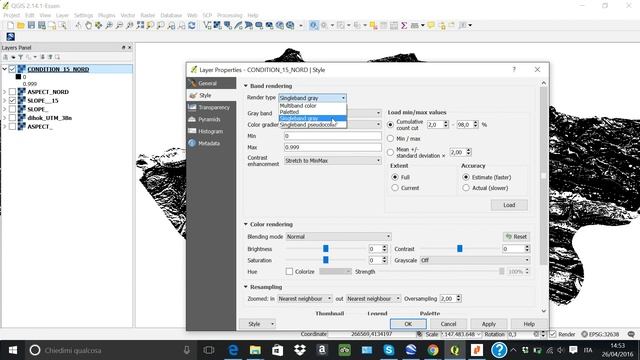Click the Add Group icon in Layers Panel
This screenshot has height=360, width=640.
point(6,57)
